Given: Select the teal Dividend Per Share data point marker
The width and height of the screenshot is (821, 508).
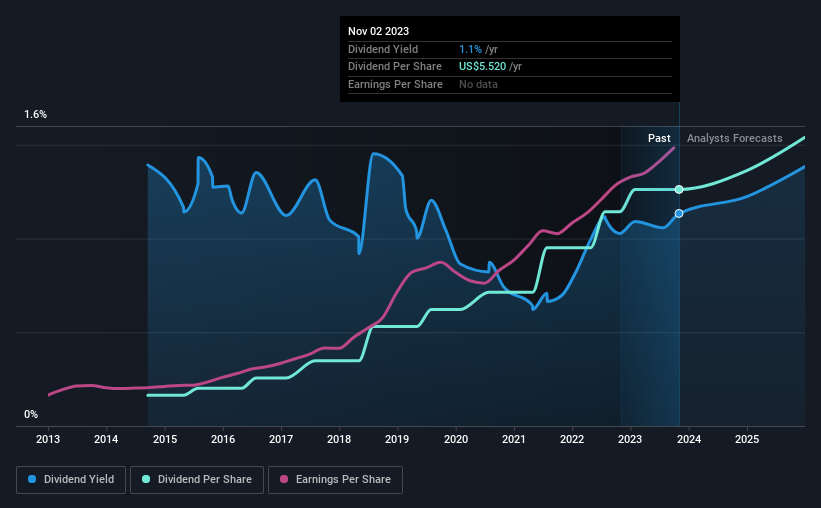Looking at the screenshot, I should 679,190.
